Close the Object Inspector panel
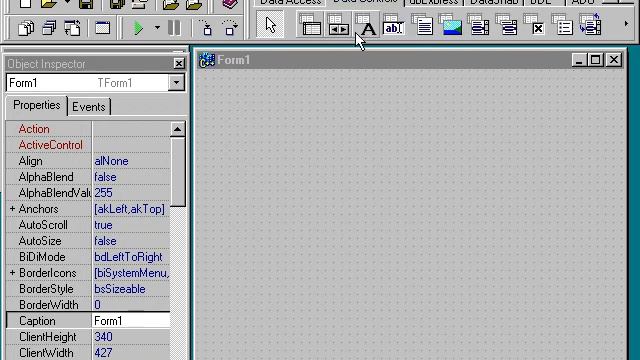 click(x=179, y=63)
